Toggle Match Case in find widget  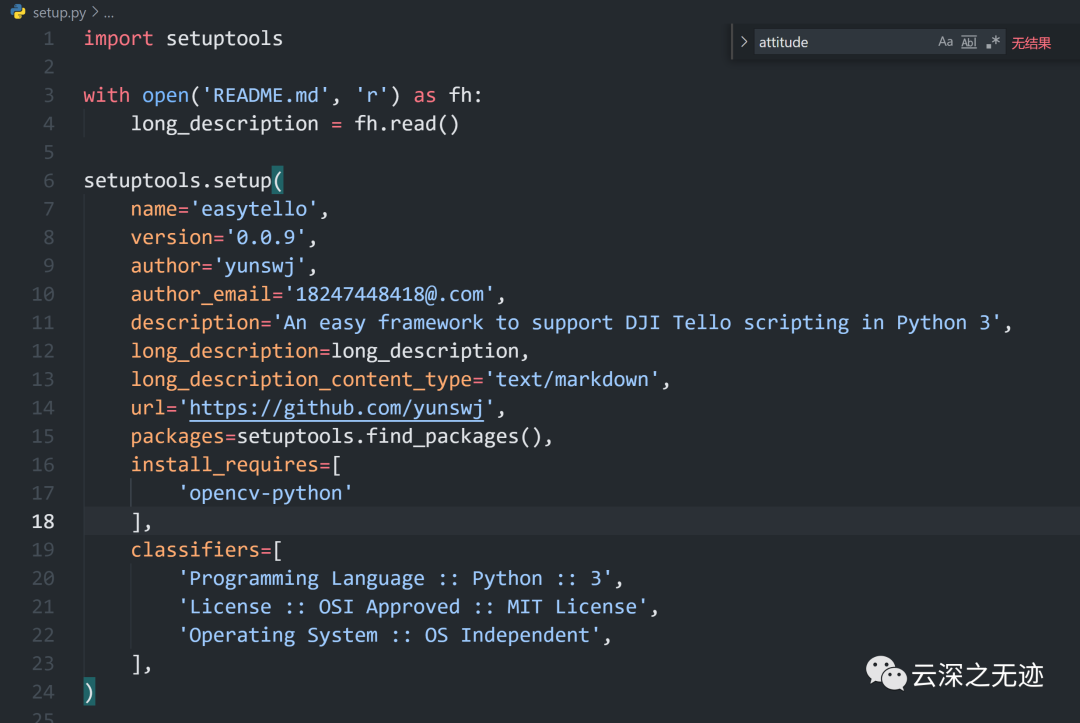click(945, 42)
